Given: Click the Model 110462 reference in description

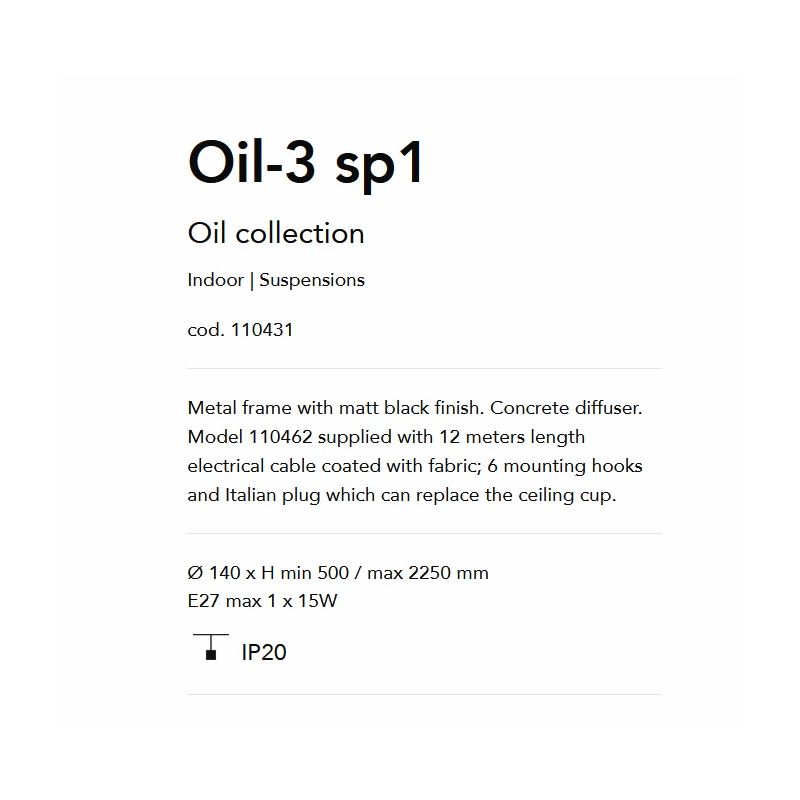Looking at the screenshot, I should coord(250,437).
